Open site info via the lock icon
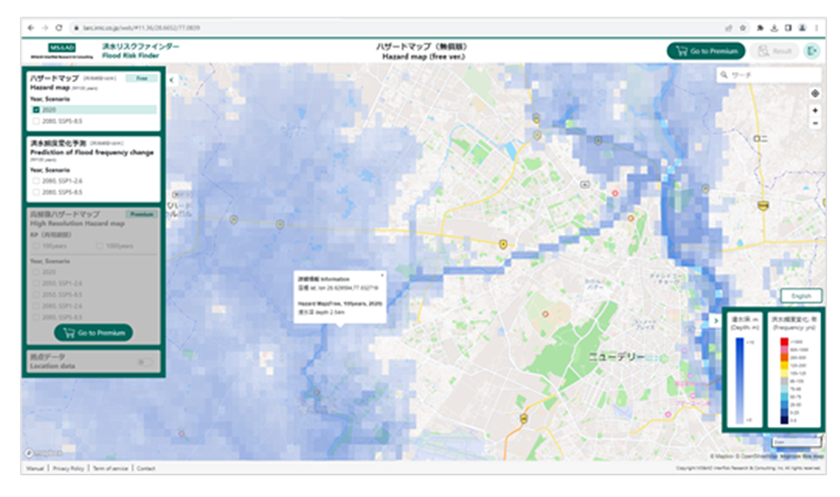The width and height of the screenshot is (840, 497). 77,28
